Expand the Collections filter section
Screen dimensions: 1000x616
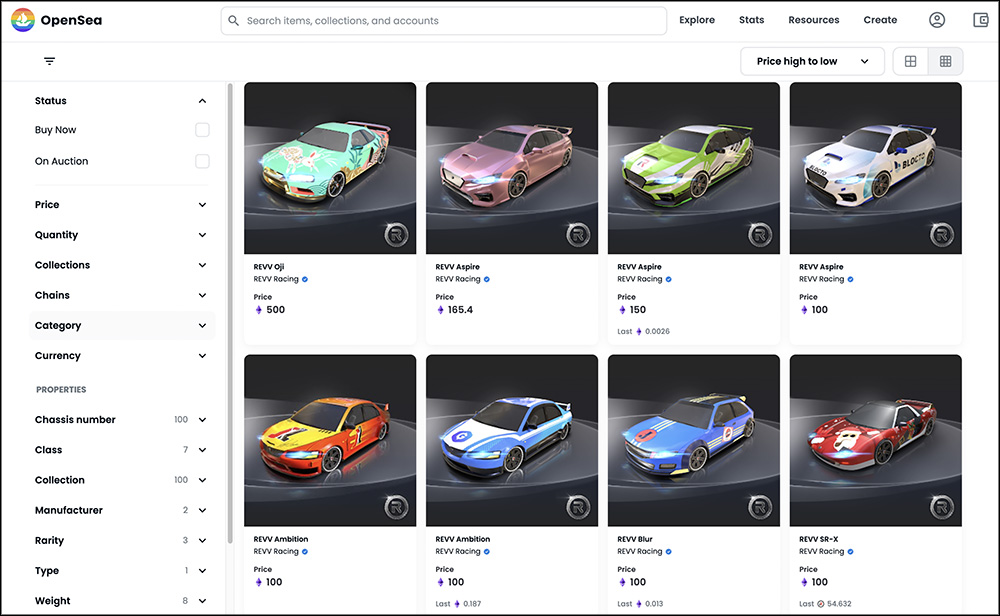point(121,265)
